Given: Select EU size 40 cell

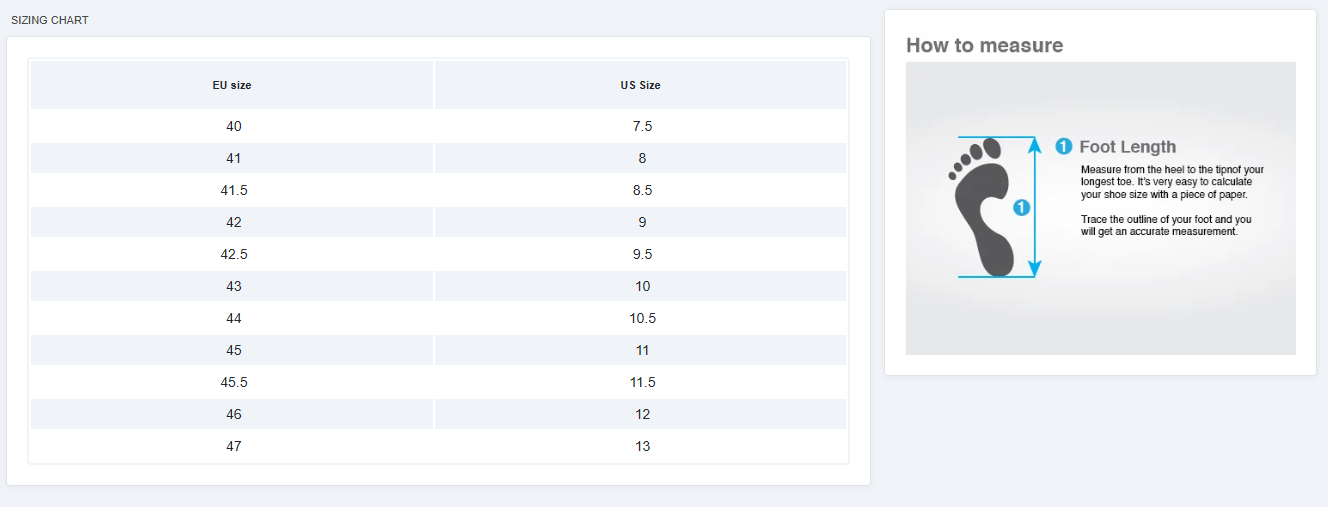Looking at the screenshot, I should point(234,126).
